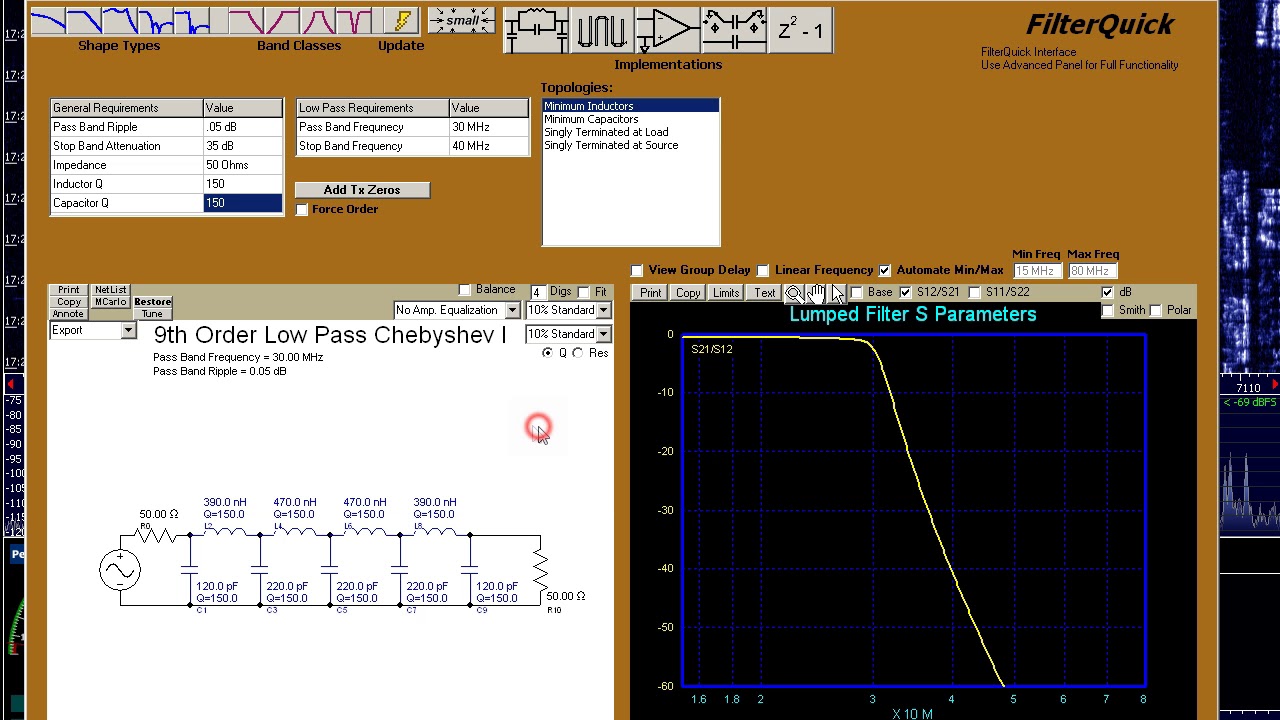Select the Res radio button
1280x720 pixels.
coord(578,353)
